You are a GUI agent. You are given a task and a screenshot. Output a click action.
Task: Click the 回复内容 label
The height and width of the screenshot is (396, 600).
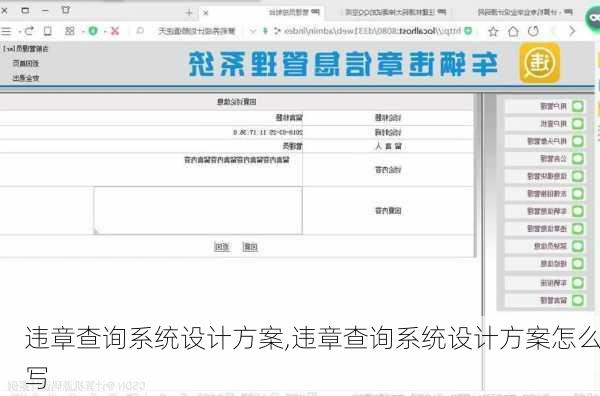click(x=388, y=210)
